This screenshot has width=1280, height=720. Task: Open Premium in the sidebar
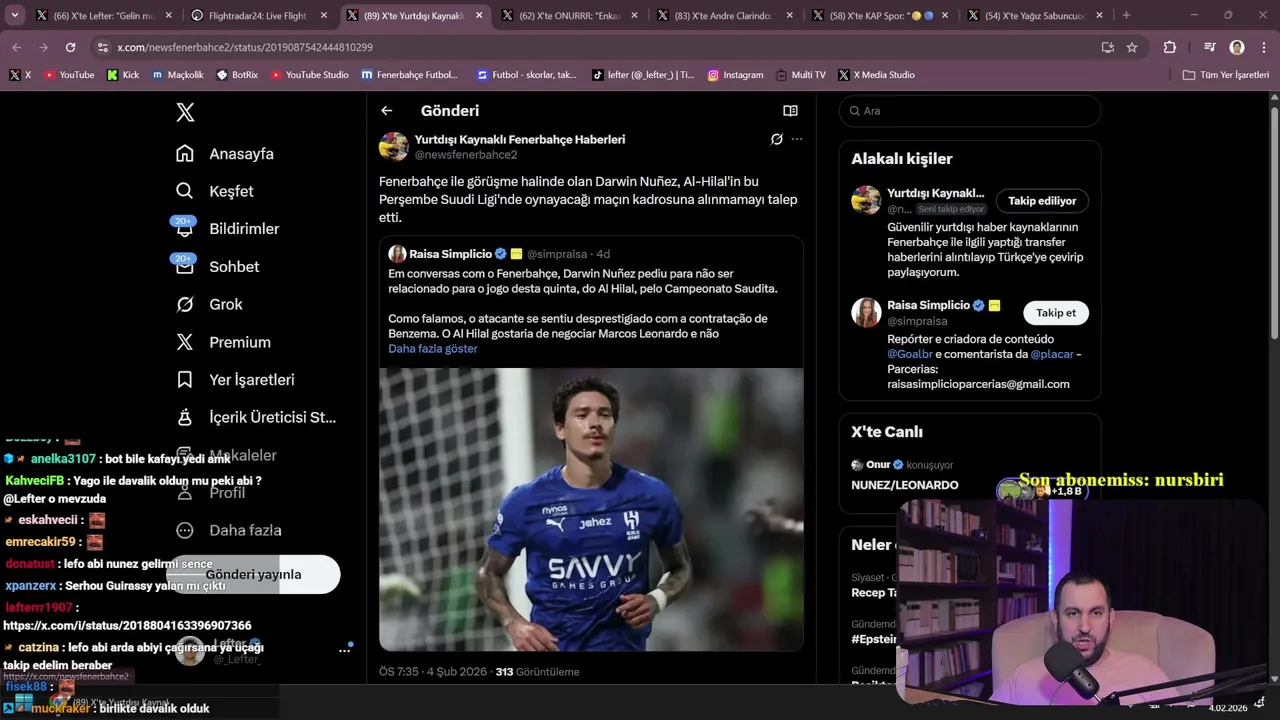tap(185, 342)
